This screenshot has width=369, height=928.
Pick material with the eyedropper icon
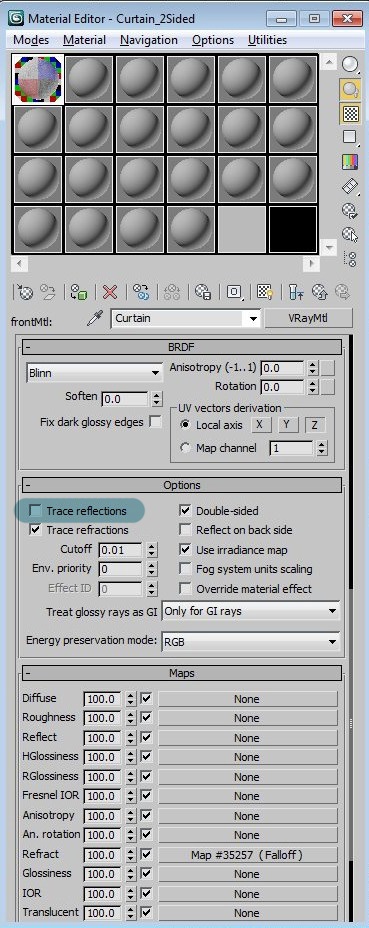(95, 318)
